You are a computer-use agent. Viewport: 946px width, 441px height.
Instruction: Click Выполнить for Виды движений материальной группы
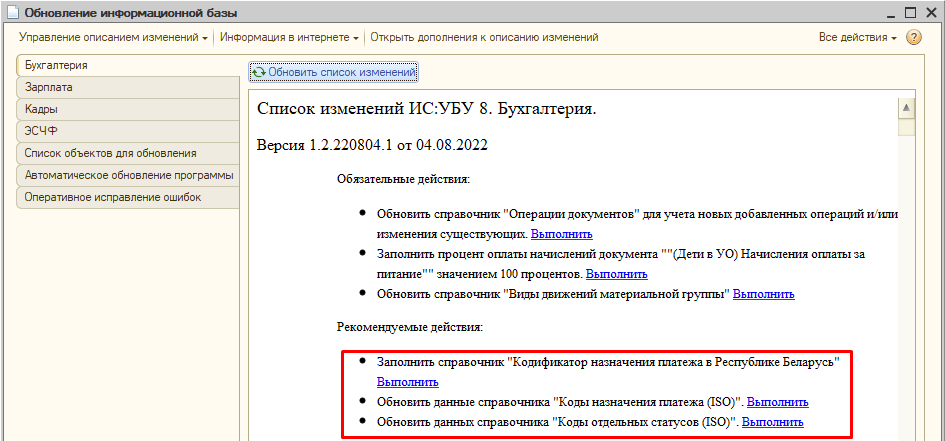pos(763,293)
